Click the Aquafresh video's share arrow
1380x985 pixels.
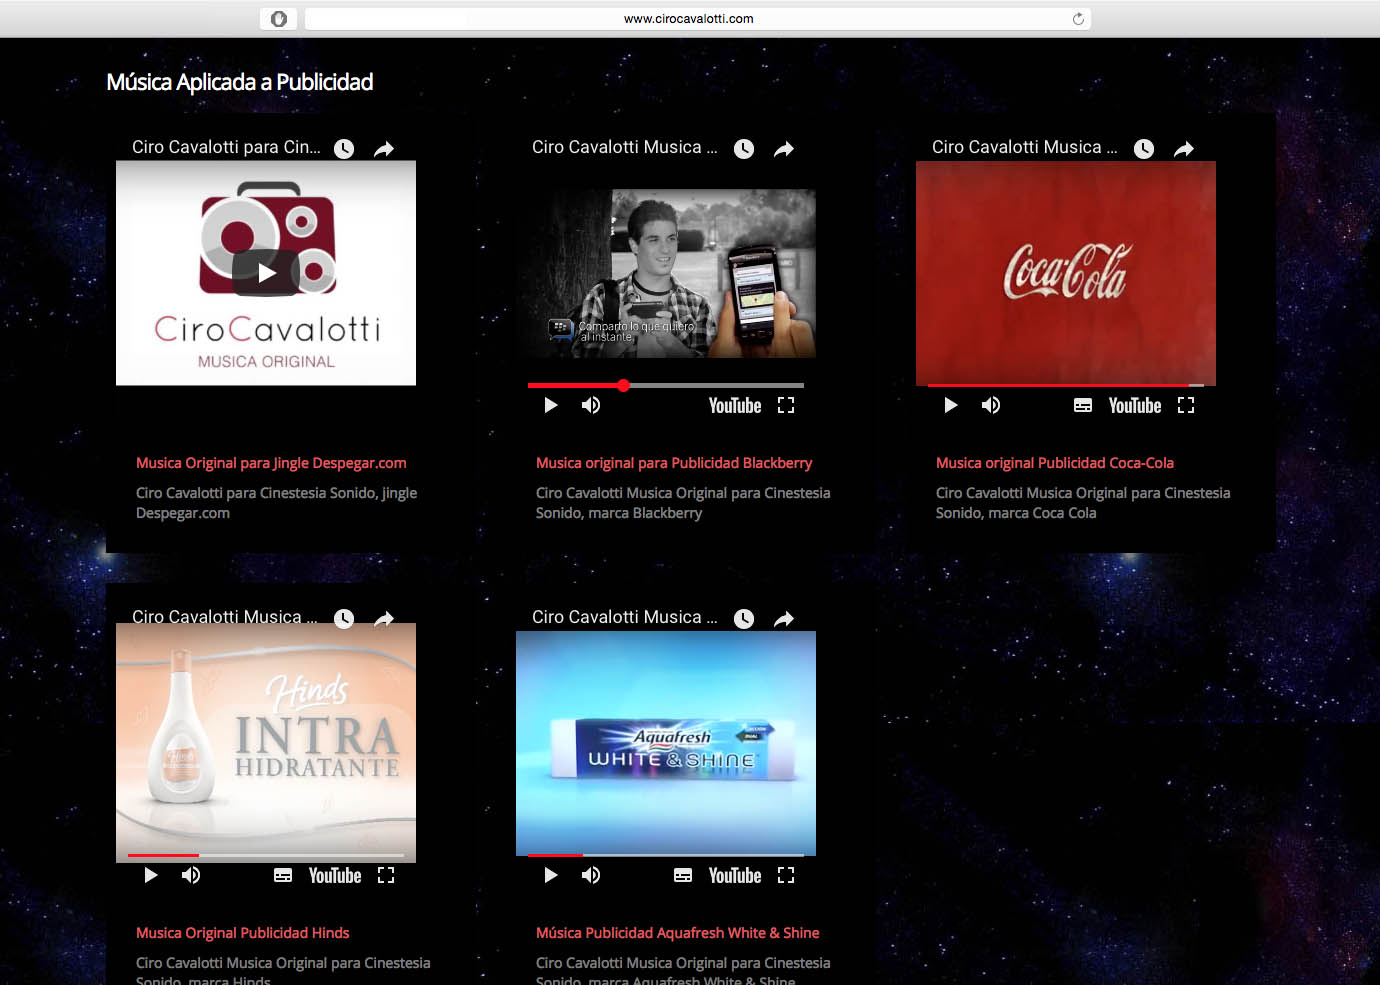click(784, 619)
